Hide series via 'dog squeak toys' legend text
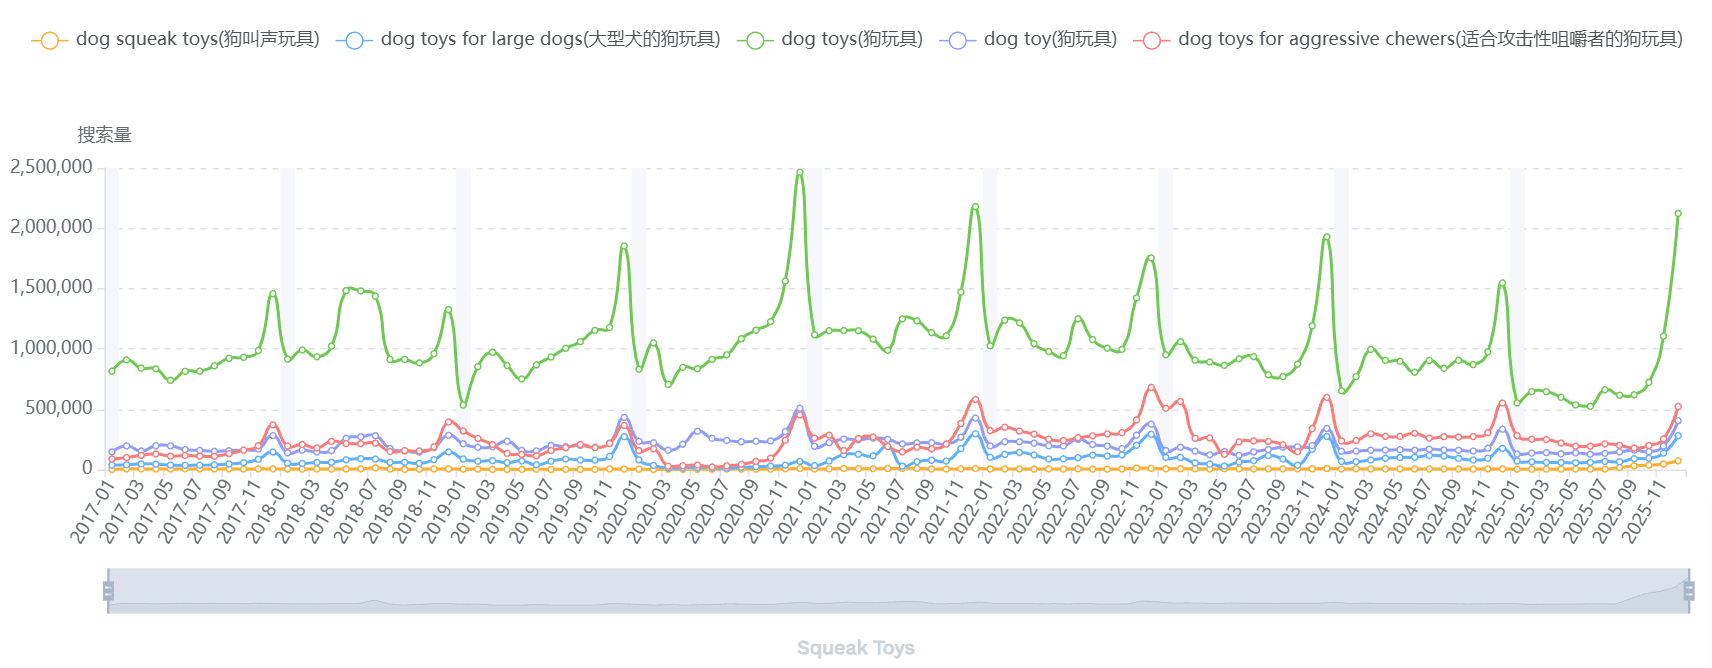The image size is (1712, 668). point(197,39)
